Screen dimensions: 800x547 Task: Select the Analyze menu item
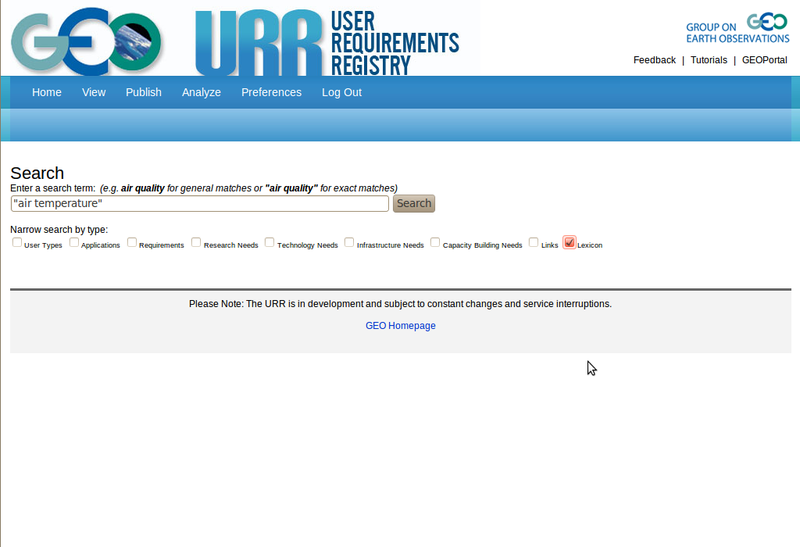tap(201, 92)
